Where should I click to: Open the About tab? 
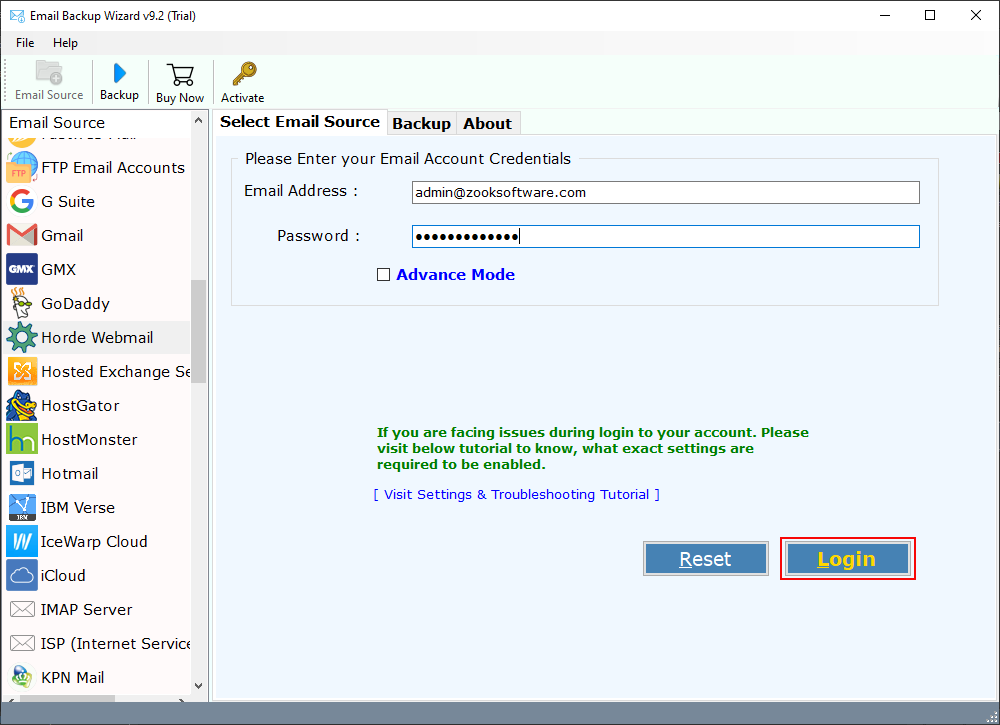click(x=487, y=124)
